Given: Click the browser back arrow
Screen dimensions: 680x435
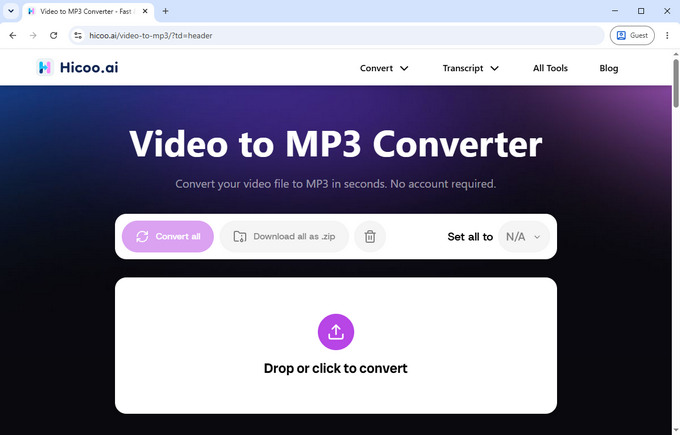Looking at the screenshot, I should click(x=13, y=36).
